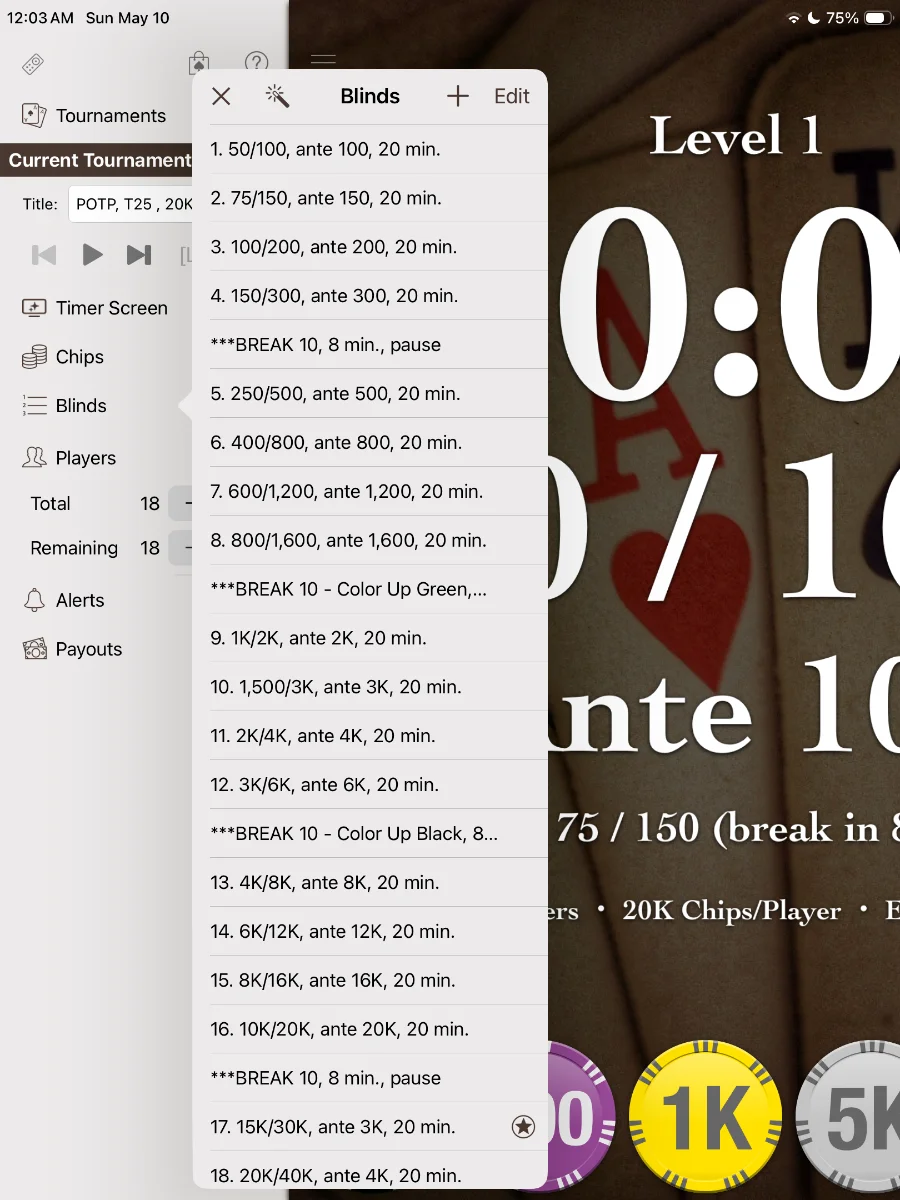Open the shopping bag store icon
The height and width of the screenshot is (1200, 900).
199,65
